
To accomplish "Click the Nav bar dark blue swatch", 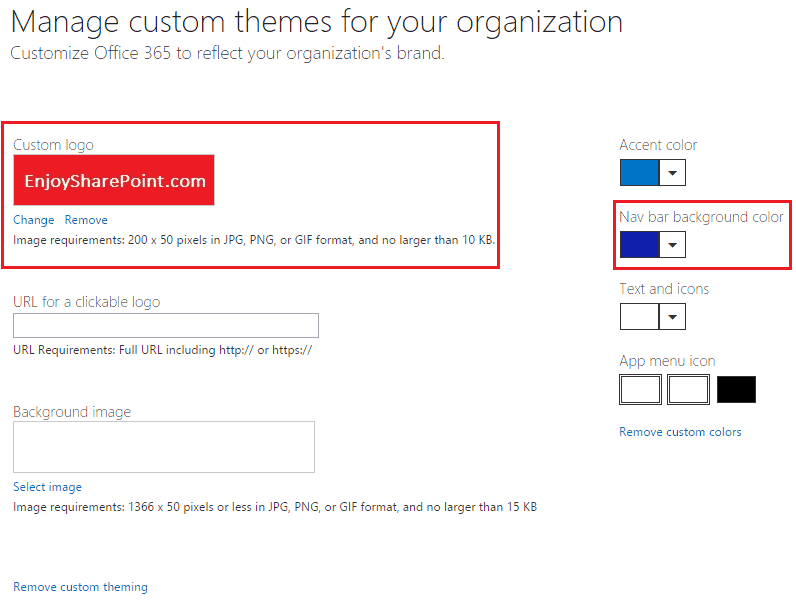I will [640, 245].
